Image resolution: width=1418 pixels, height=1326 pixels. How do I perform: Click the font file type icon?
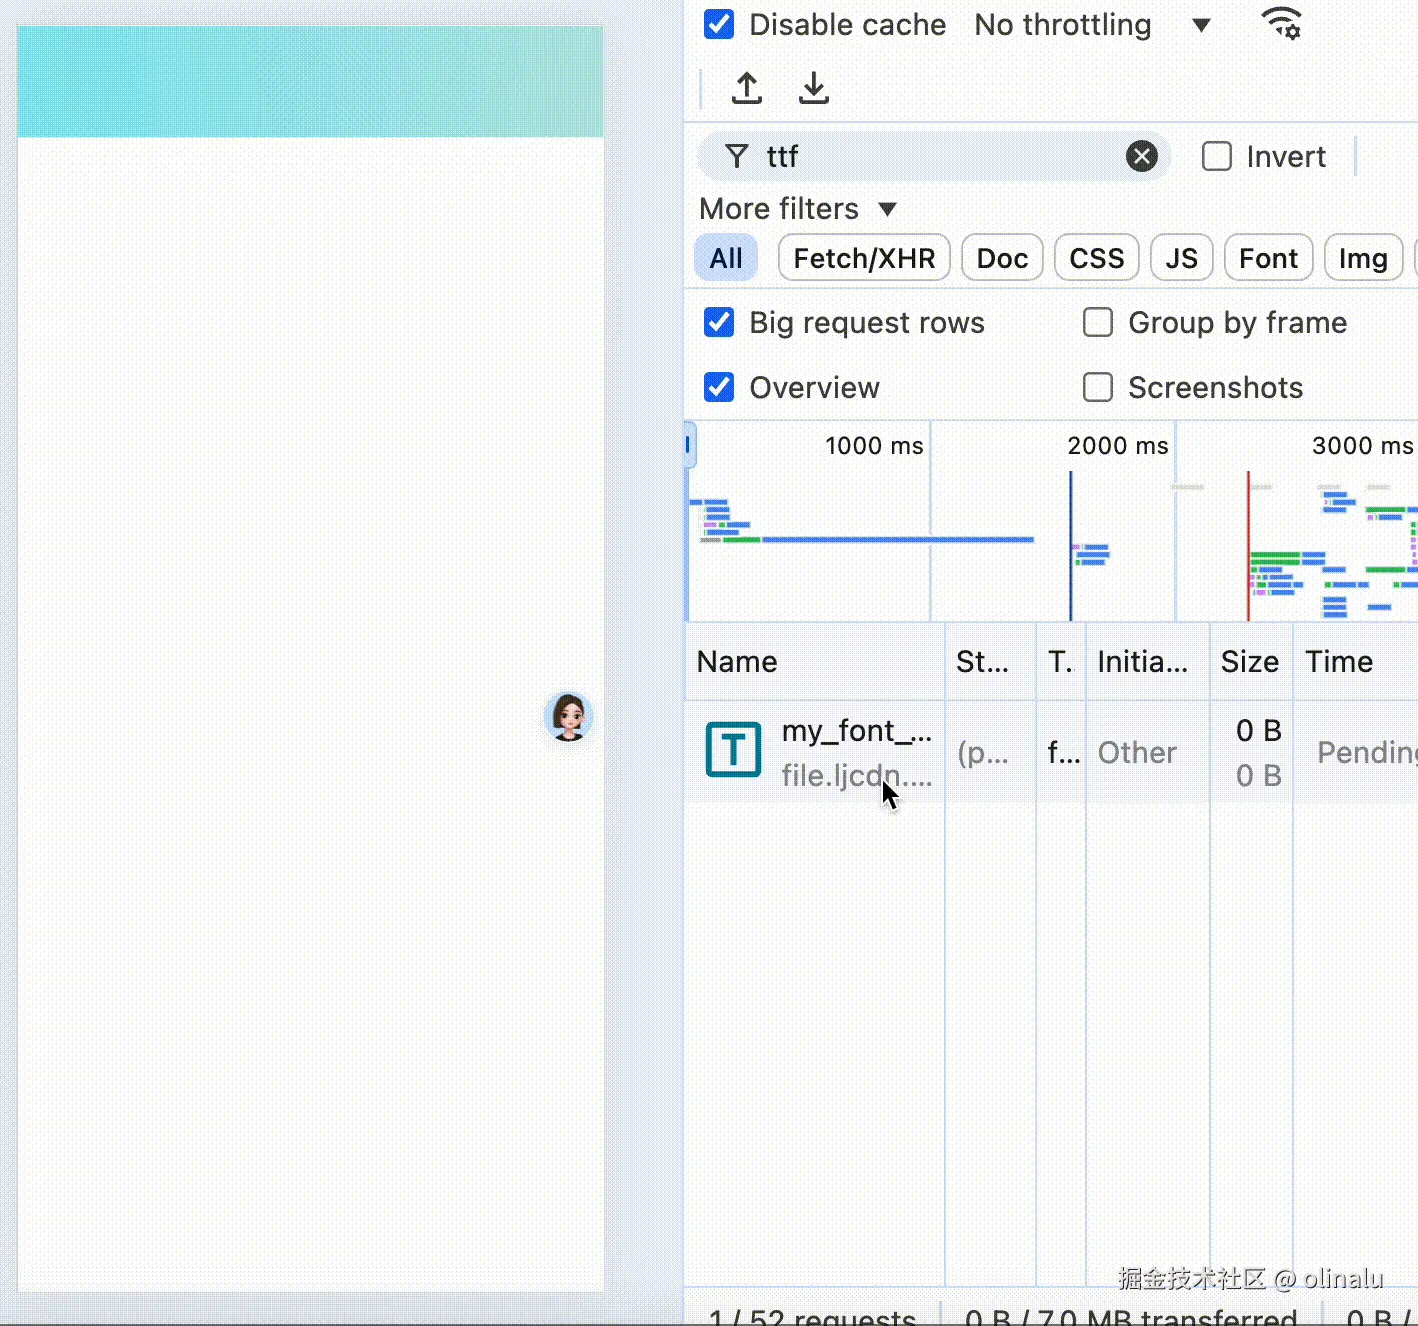pyautogui.click(x=733, y=750)
